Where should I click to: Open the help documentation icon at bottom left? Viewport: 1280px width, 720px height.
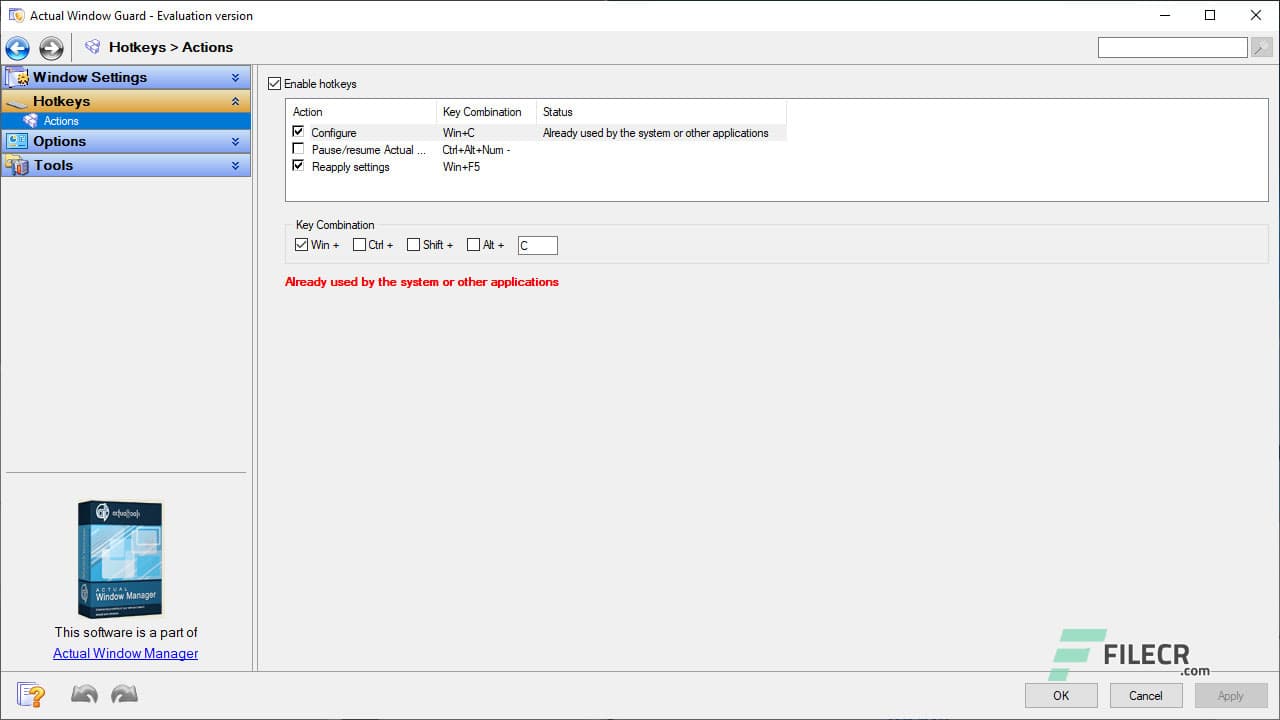(30, 694)
